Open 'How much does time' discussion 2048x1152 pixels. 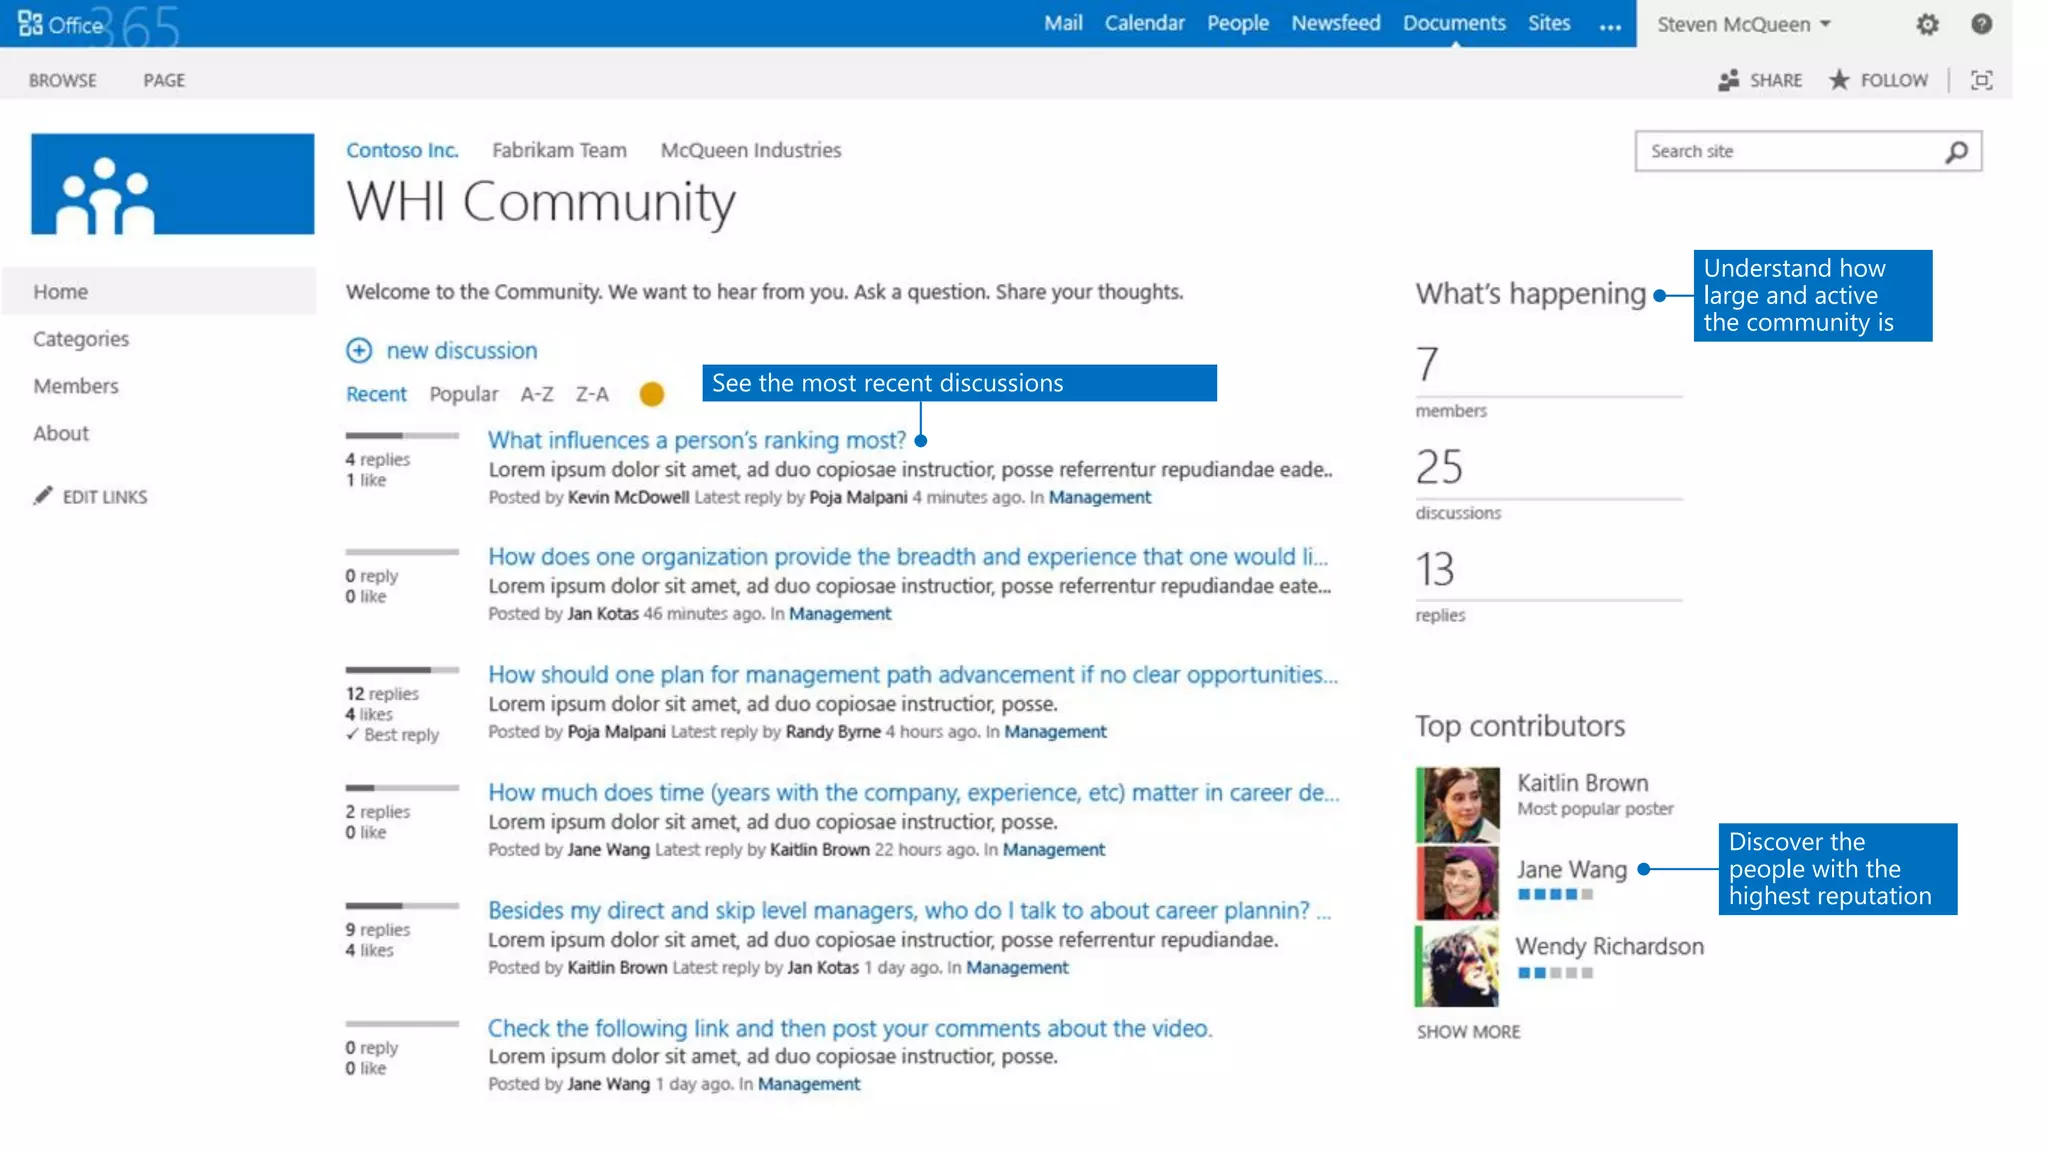click(914, 792)
